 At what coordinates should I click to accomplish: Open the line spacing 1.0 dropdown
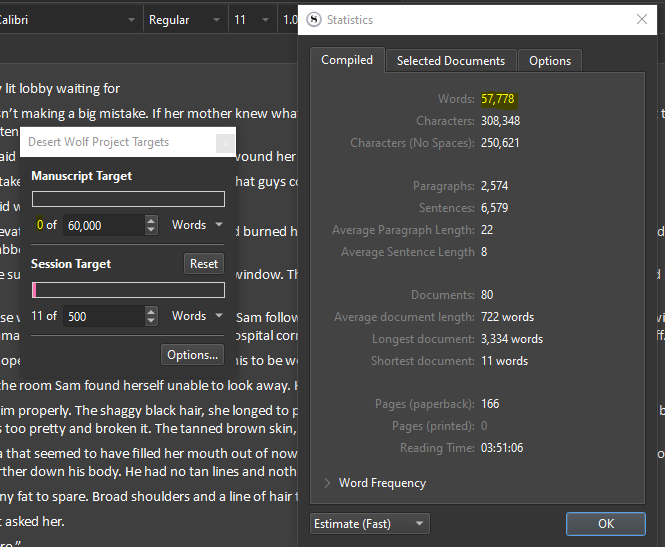[289, 20]
